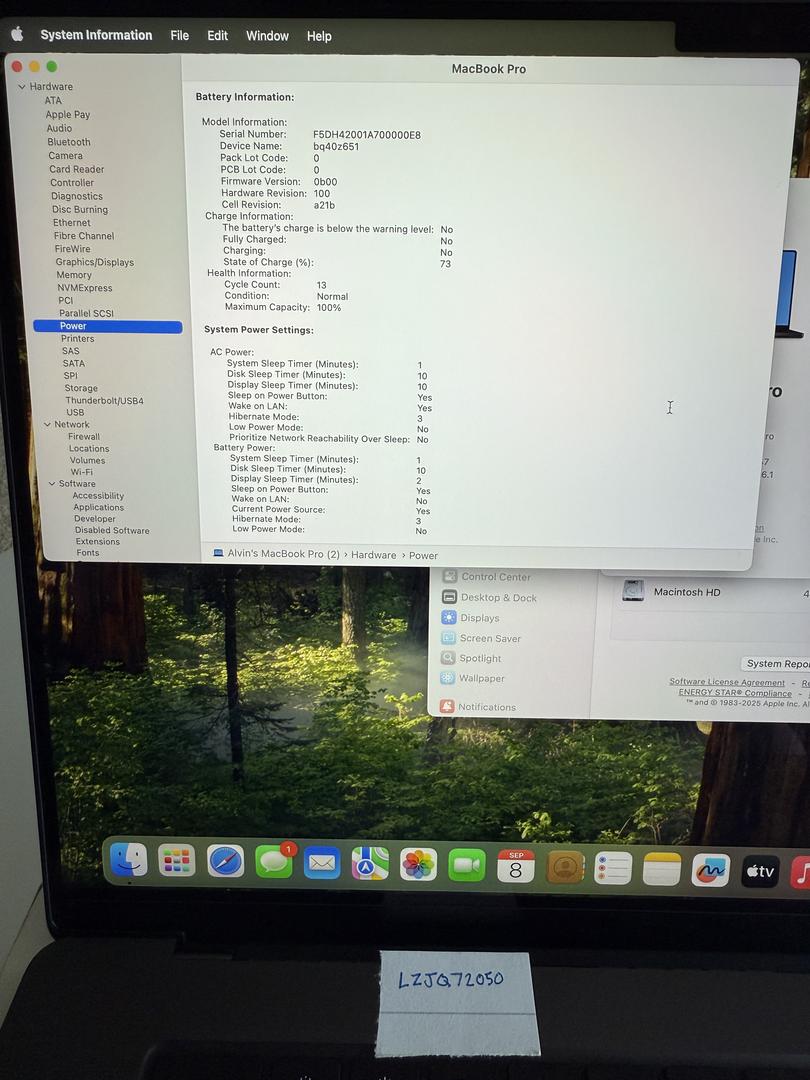
Task: Open Maps from the Dock
Action: point(370,863)
